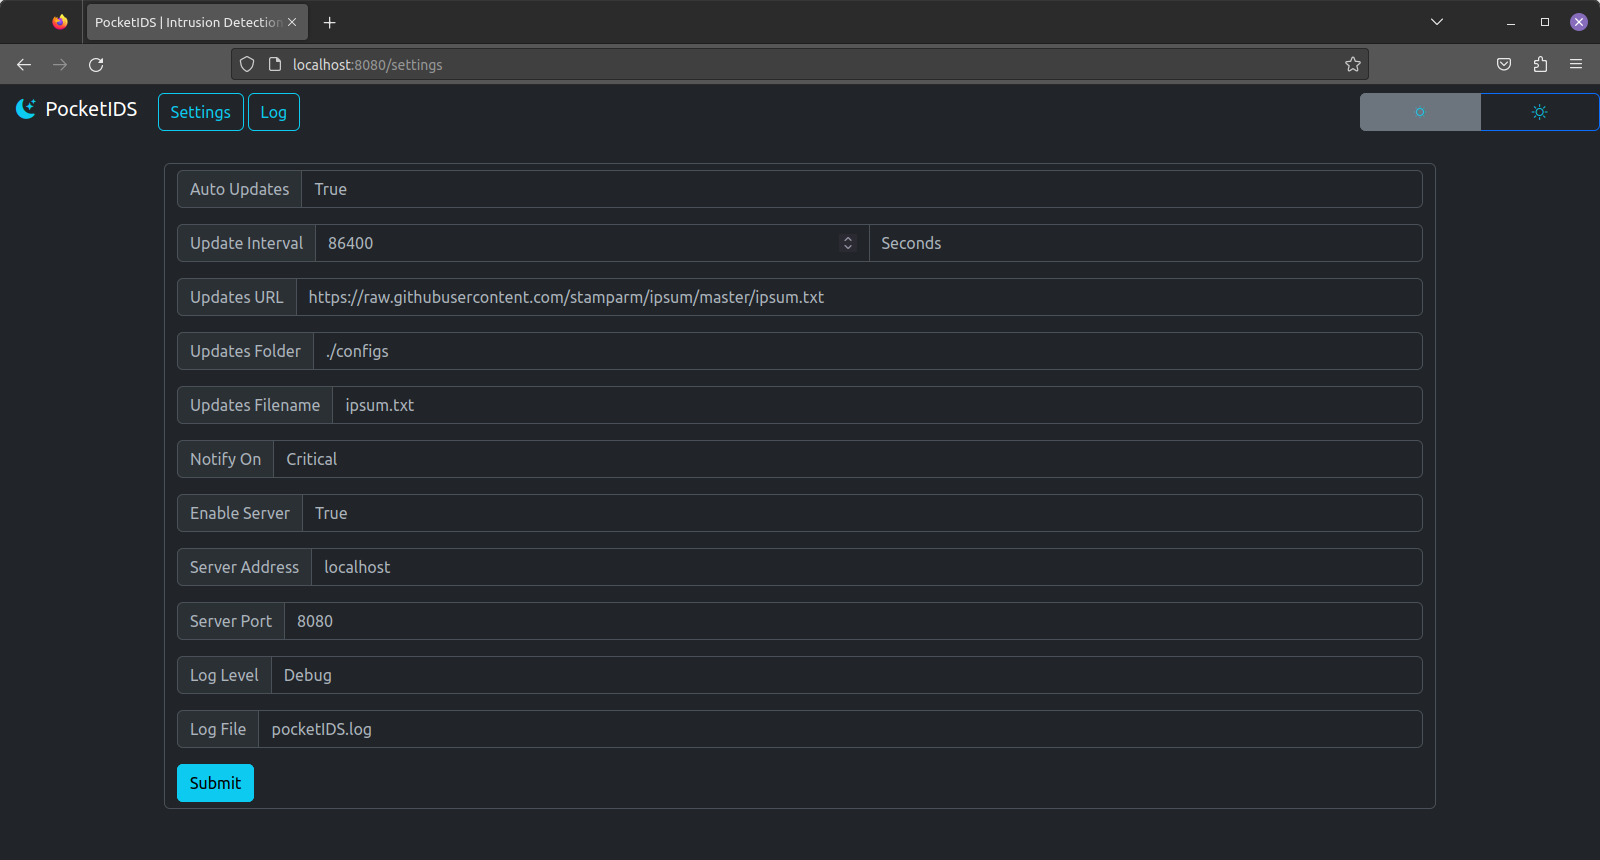Viewport: 1600px width, 860px height.
Task: Open the Log navigation tab
Action: (x=273, y=112)
